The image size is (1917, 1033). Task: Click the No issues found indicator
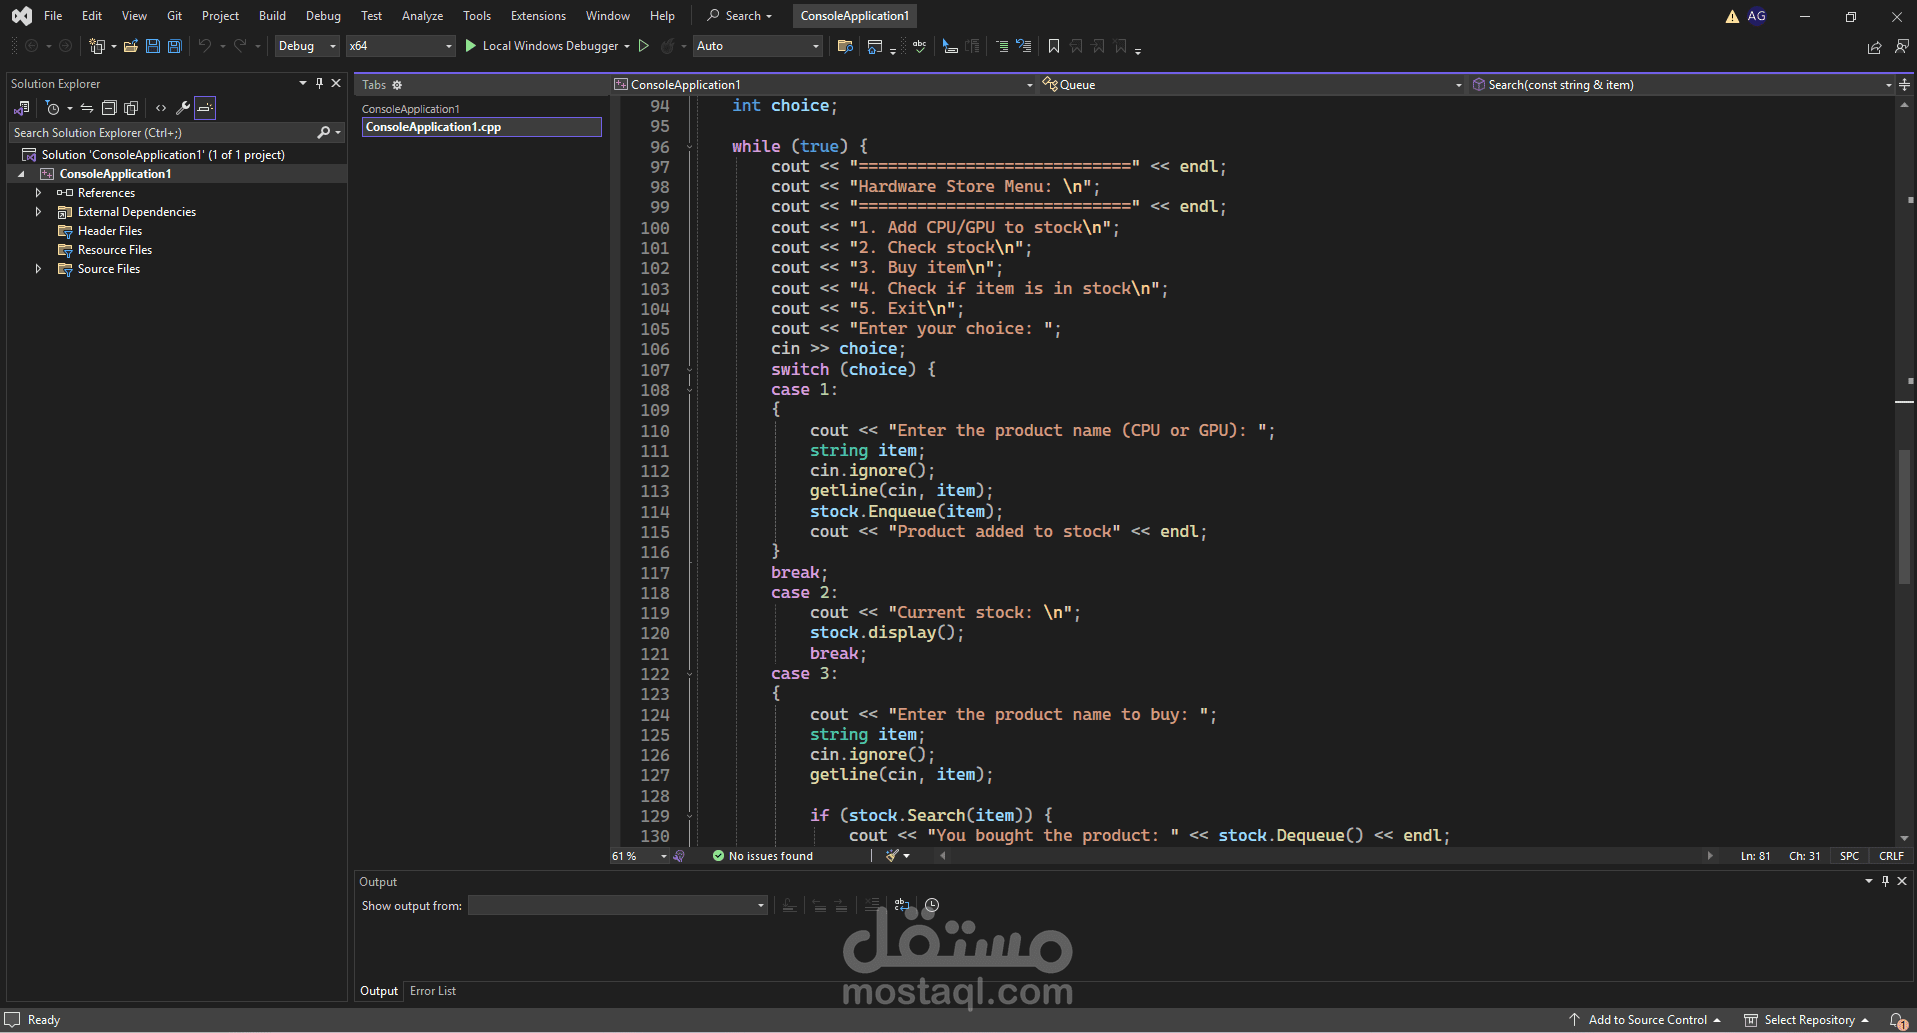(x=762, y=856)
